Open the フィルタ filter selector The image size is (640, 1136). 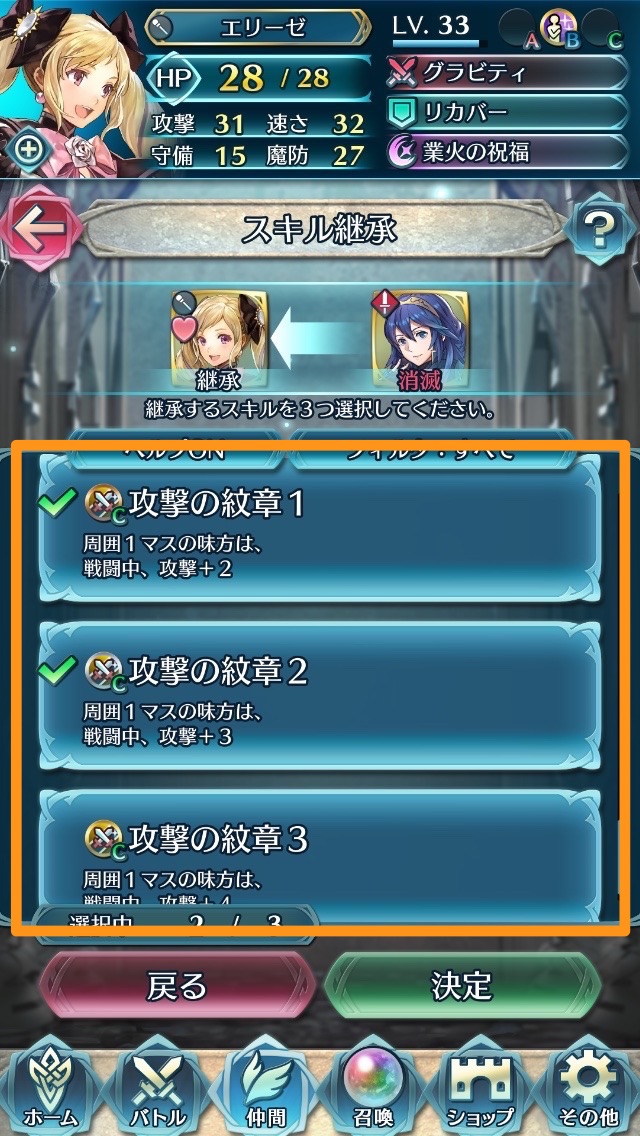pos(433,449)
